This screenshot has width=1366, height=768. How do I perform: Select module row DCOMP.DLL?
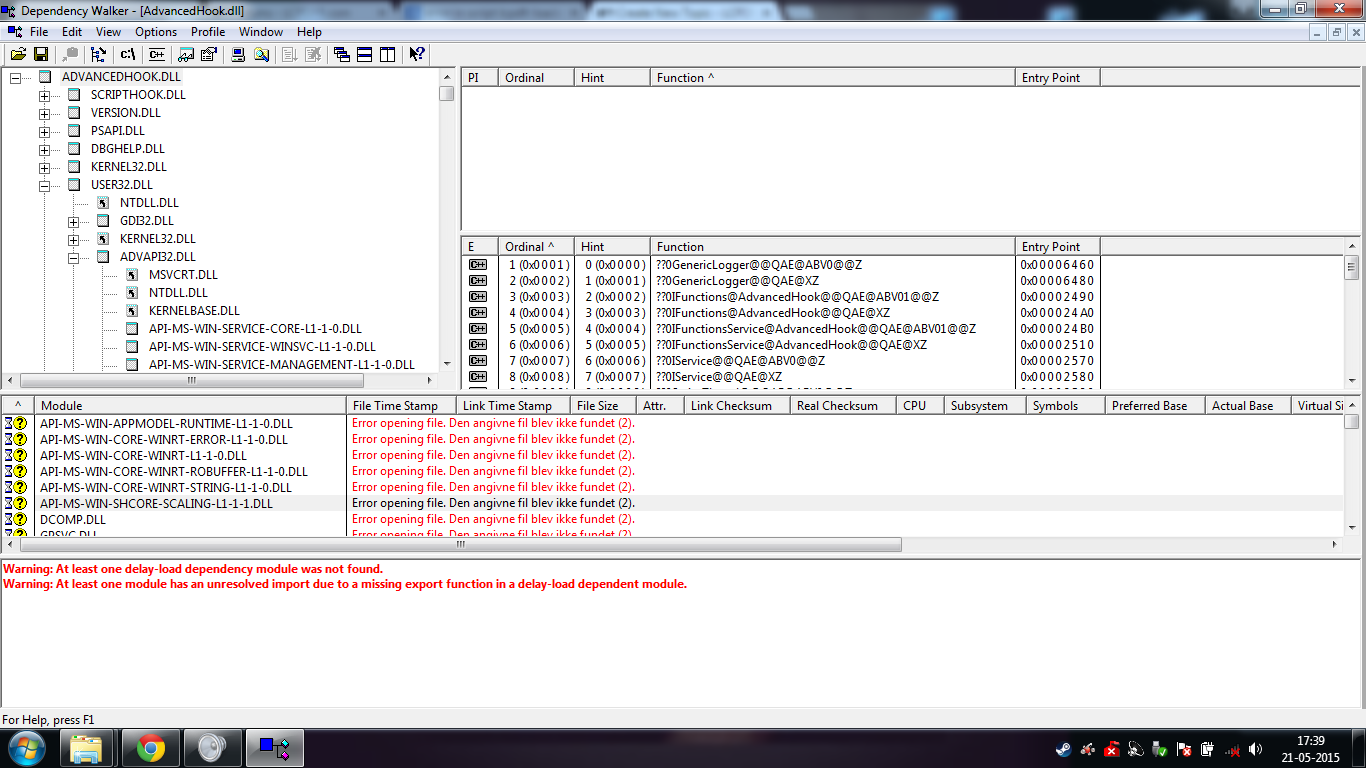pos(672,519)
